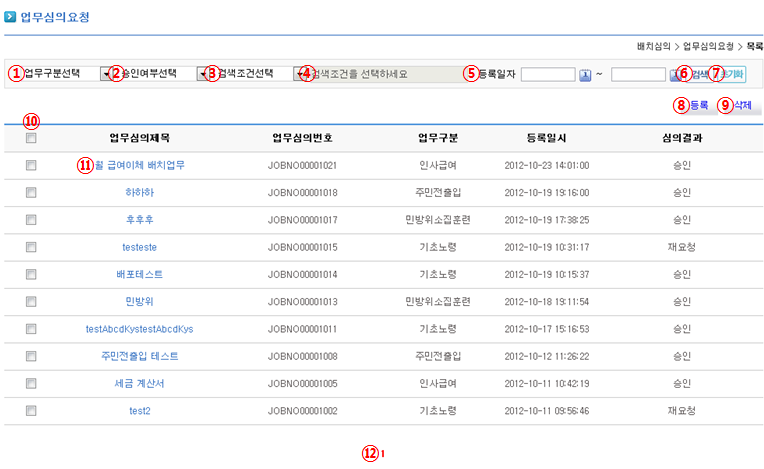Toggle the select-all checkbox in table header
The height and width of the screenshot is (469, 764).
31,138
